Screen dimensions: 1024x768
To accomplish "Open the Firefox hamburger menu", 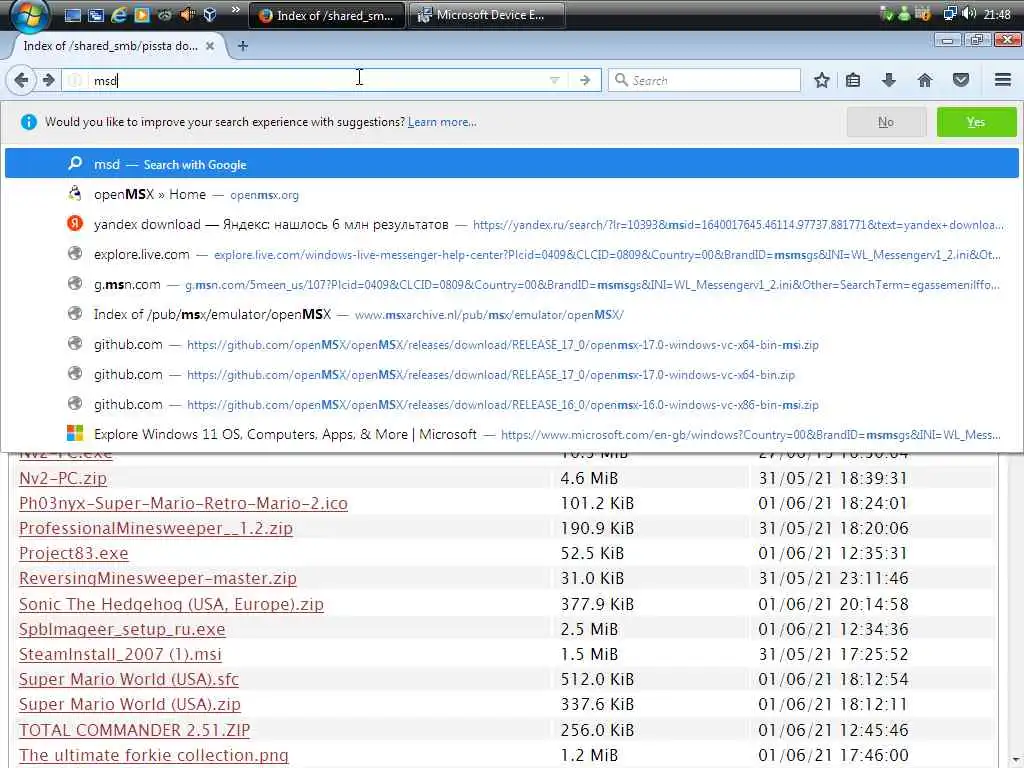I will [1003, 80].
